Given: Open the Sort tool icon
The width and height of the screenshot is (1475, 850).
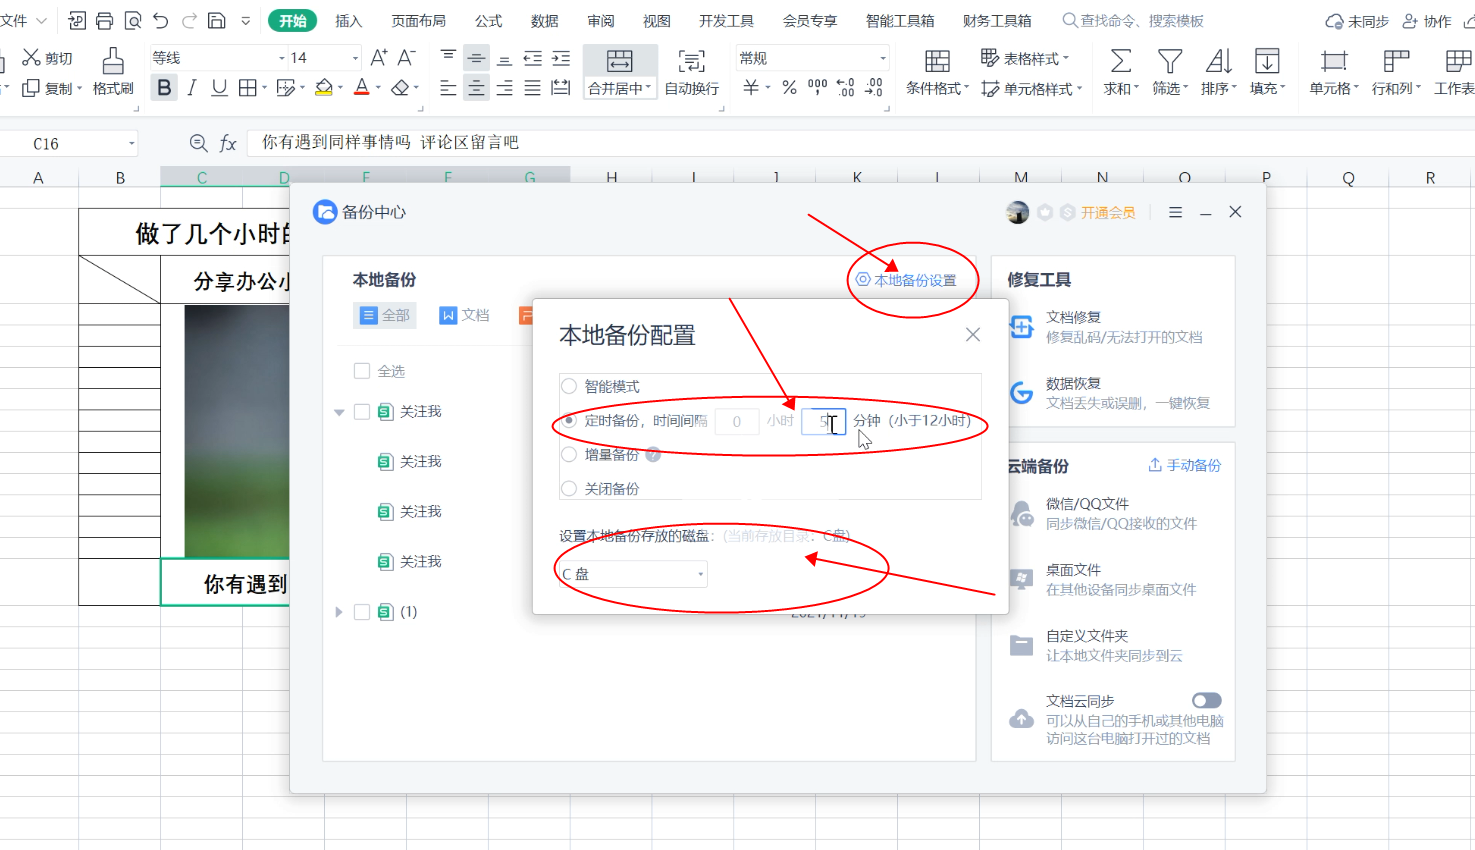Looking at the screenshot, I should 1218,61.
